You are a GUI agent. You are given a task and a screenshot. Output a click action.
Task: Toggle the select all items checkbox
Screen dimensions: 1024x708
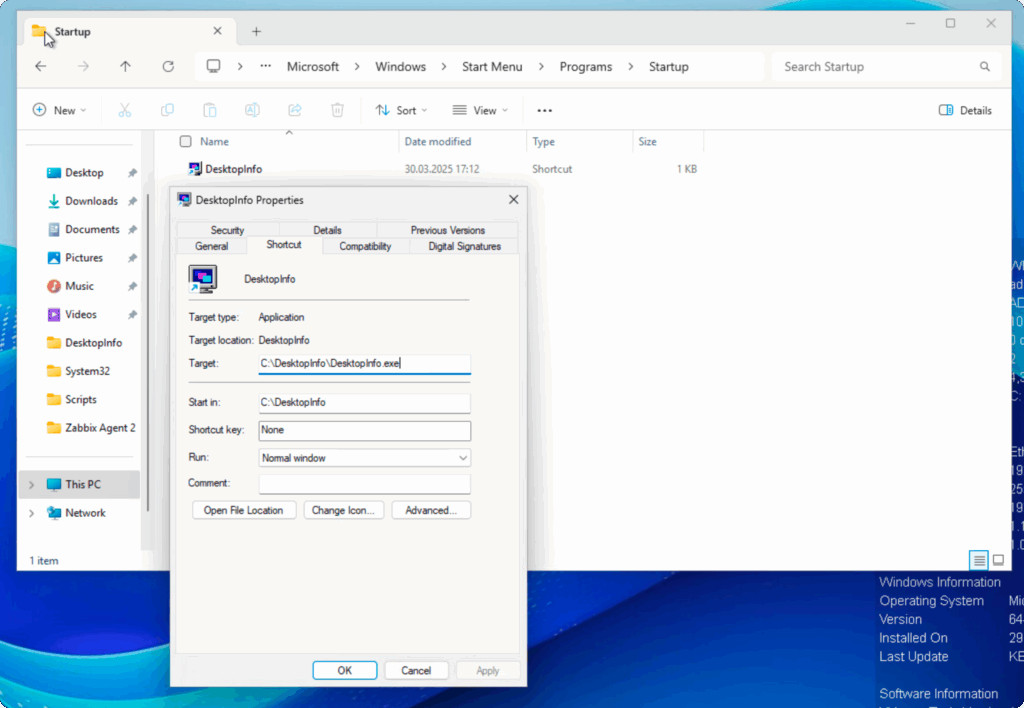(185, 142)
